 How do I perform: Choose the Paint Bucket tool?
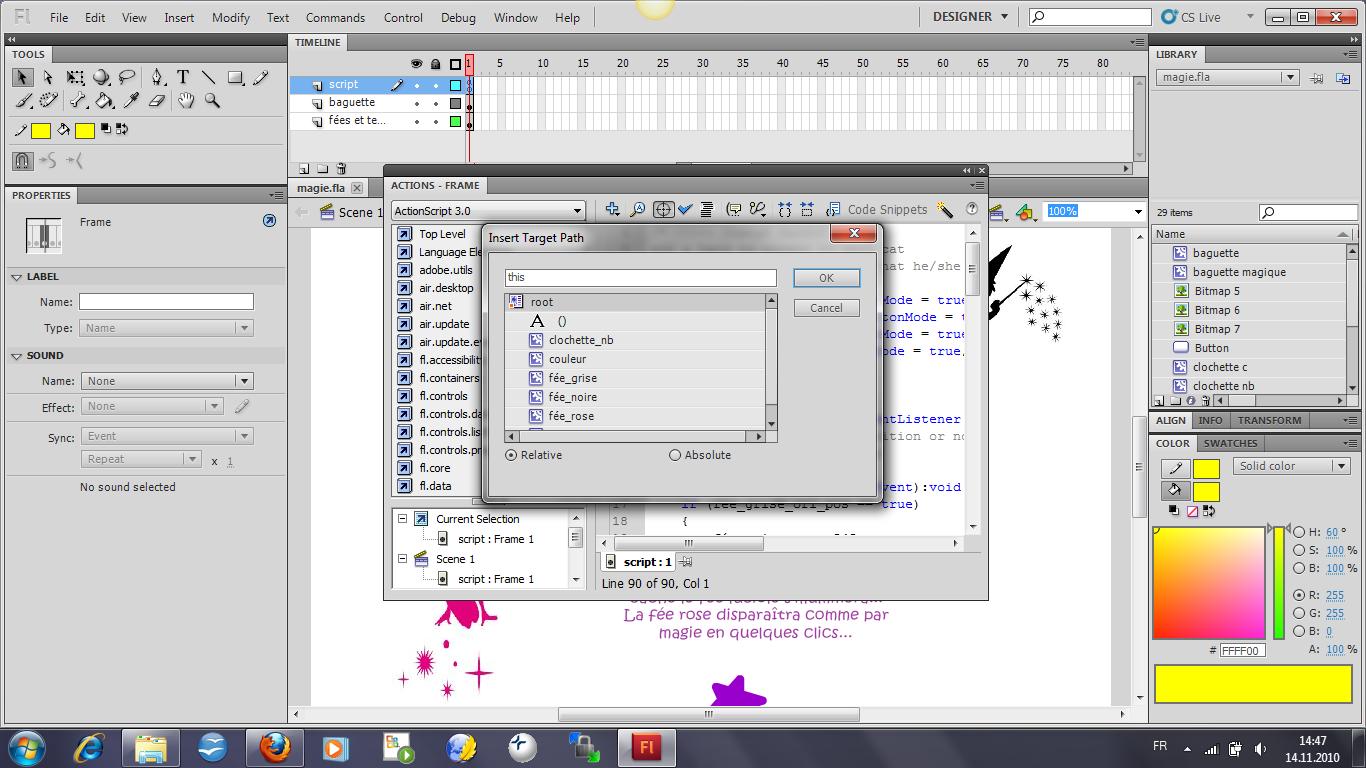coord(104,101)
